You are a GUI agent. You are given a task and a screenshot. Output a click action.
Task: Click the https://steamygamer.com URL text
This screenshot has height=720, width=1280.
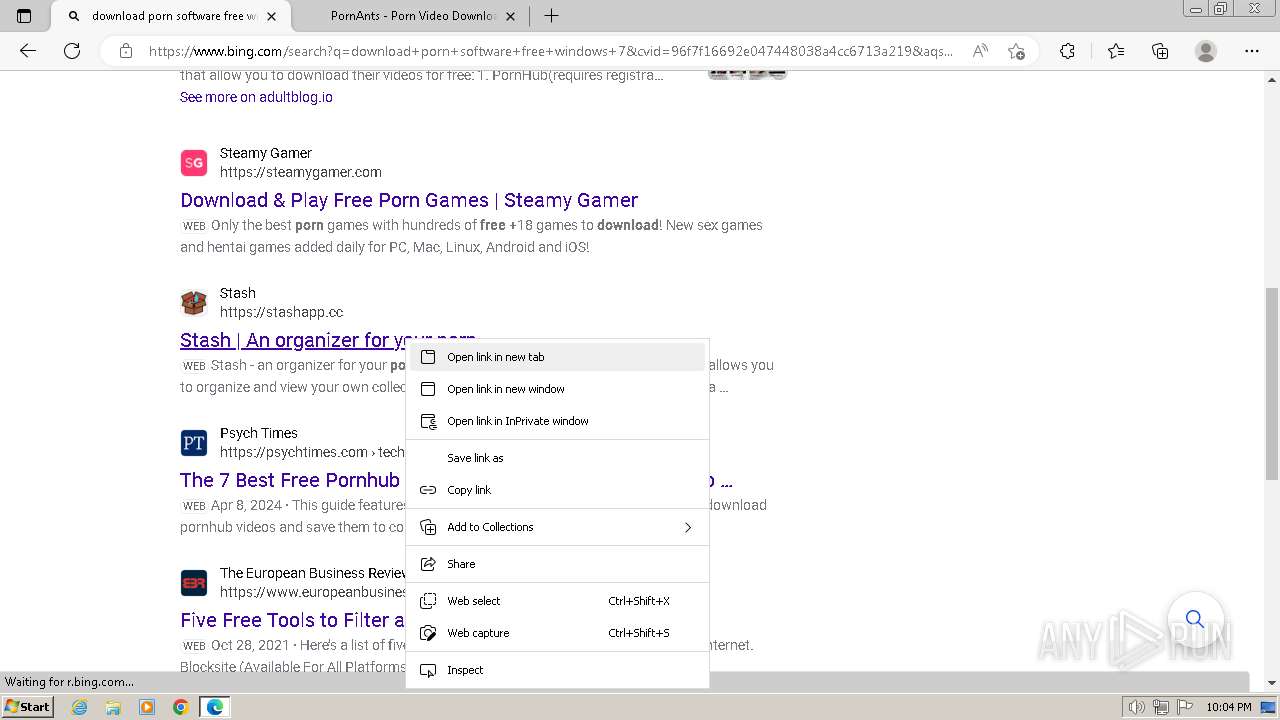tap(301, 172)
